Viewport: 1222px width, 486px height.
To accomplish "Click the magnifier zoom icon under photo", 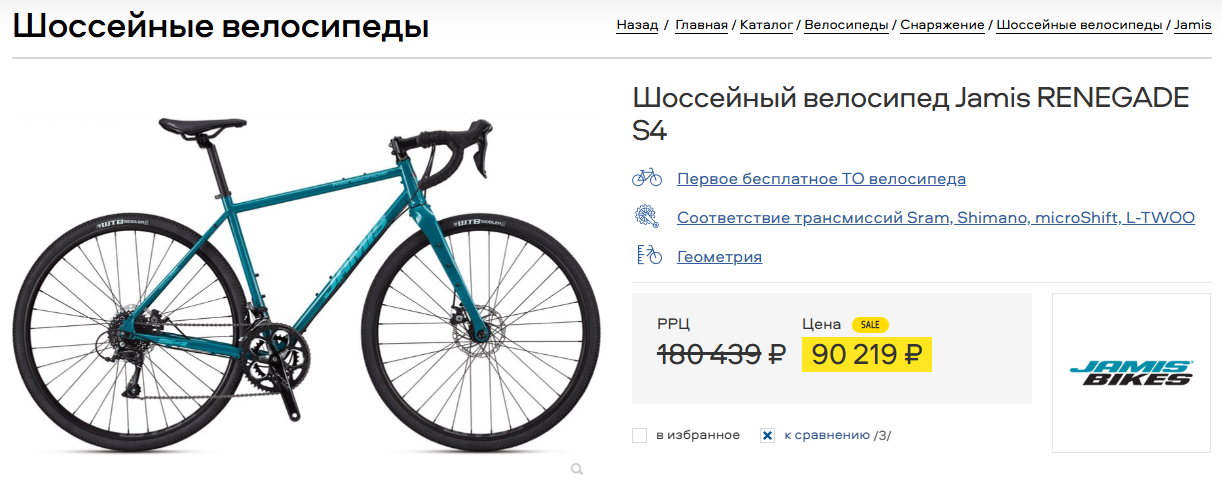I will pyautogui.click(x=577, y=468).
